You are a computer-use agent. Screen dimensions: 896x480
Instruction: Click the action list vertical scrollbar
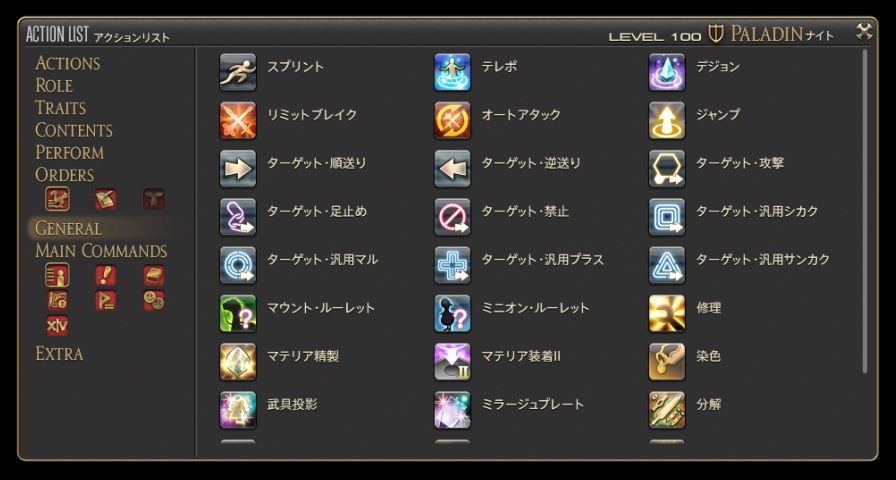[865, 211]
